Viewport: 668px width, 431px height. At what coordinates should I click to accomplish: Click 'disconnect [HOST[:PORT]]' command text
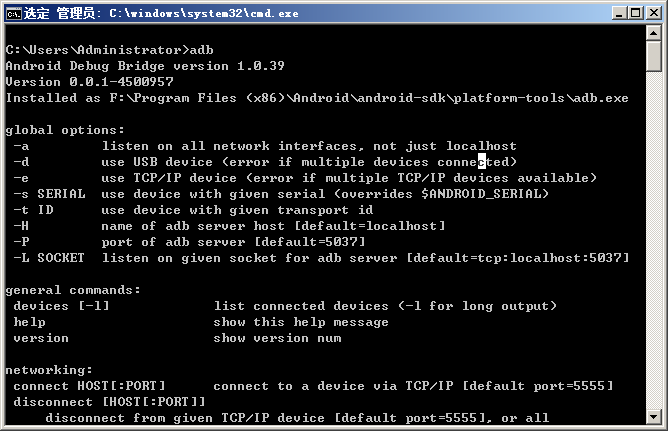[x=109, y=402]
